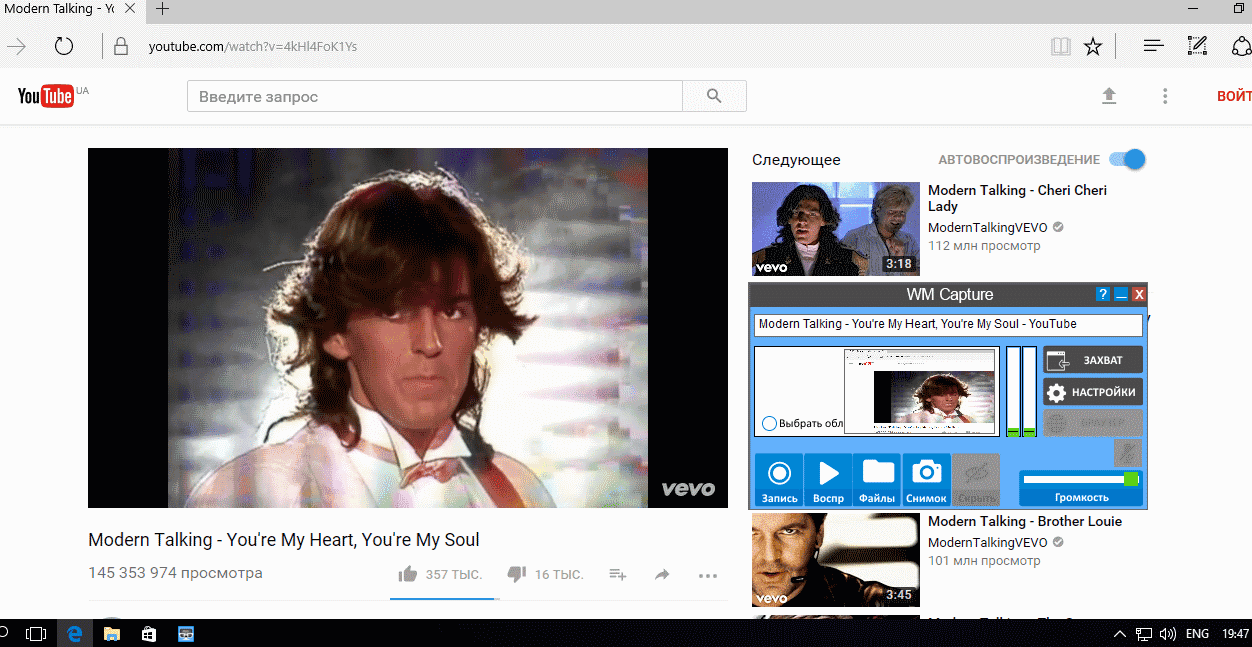This screenshot has width=1252, height=647.
Task: Click the Edge forward arrow
Action: point(17,46)
